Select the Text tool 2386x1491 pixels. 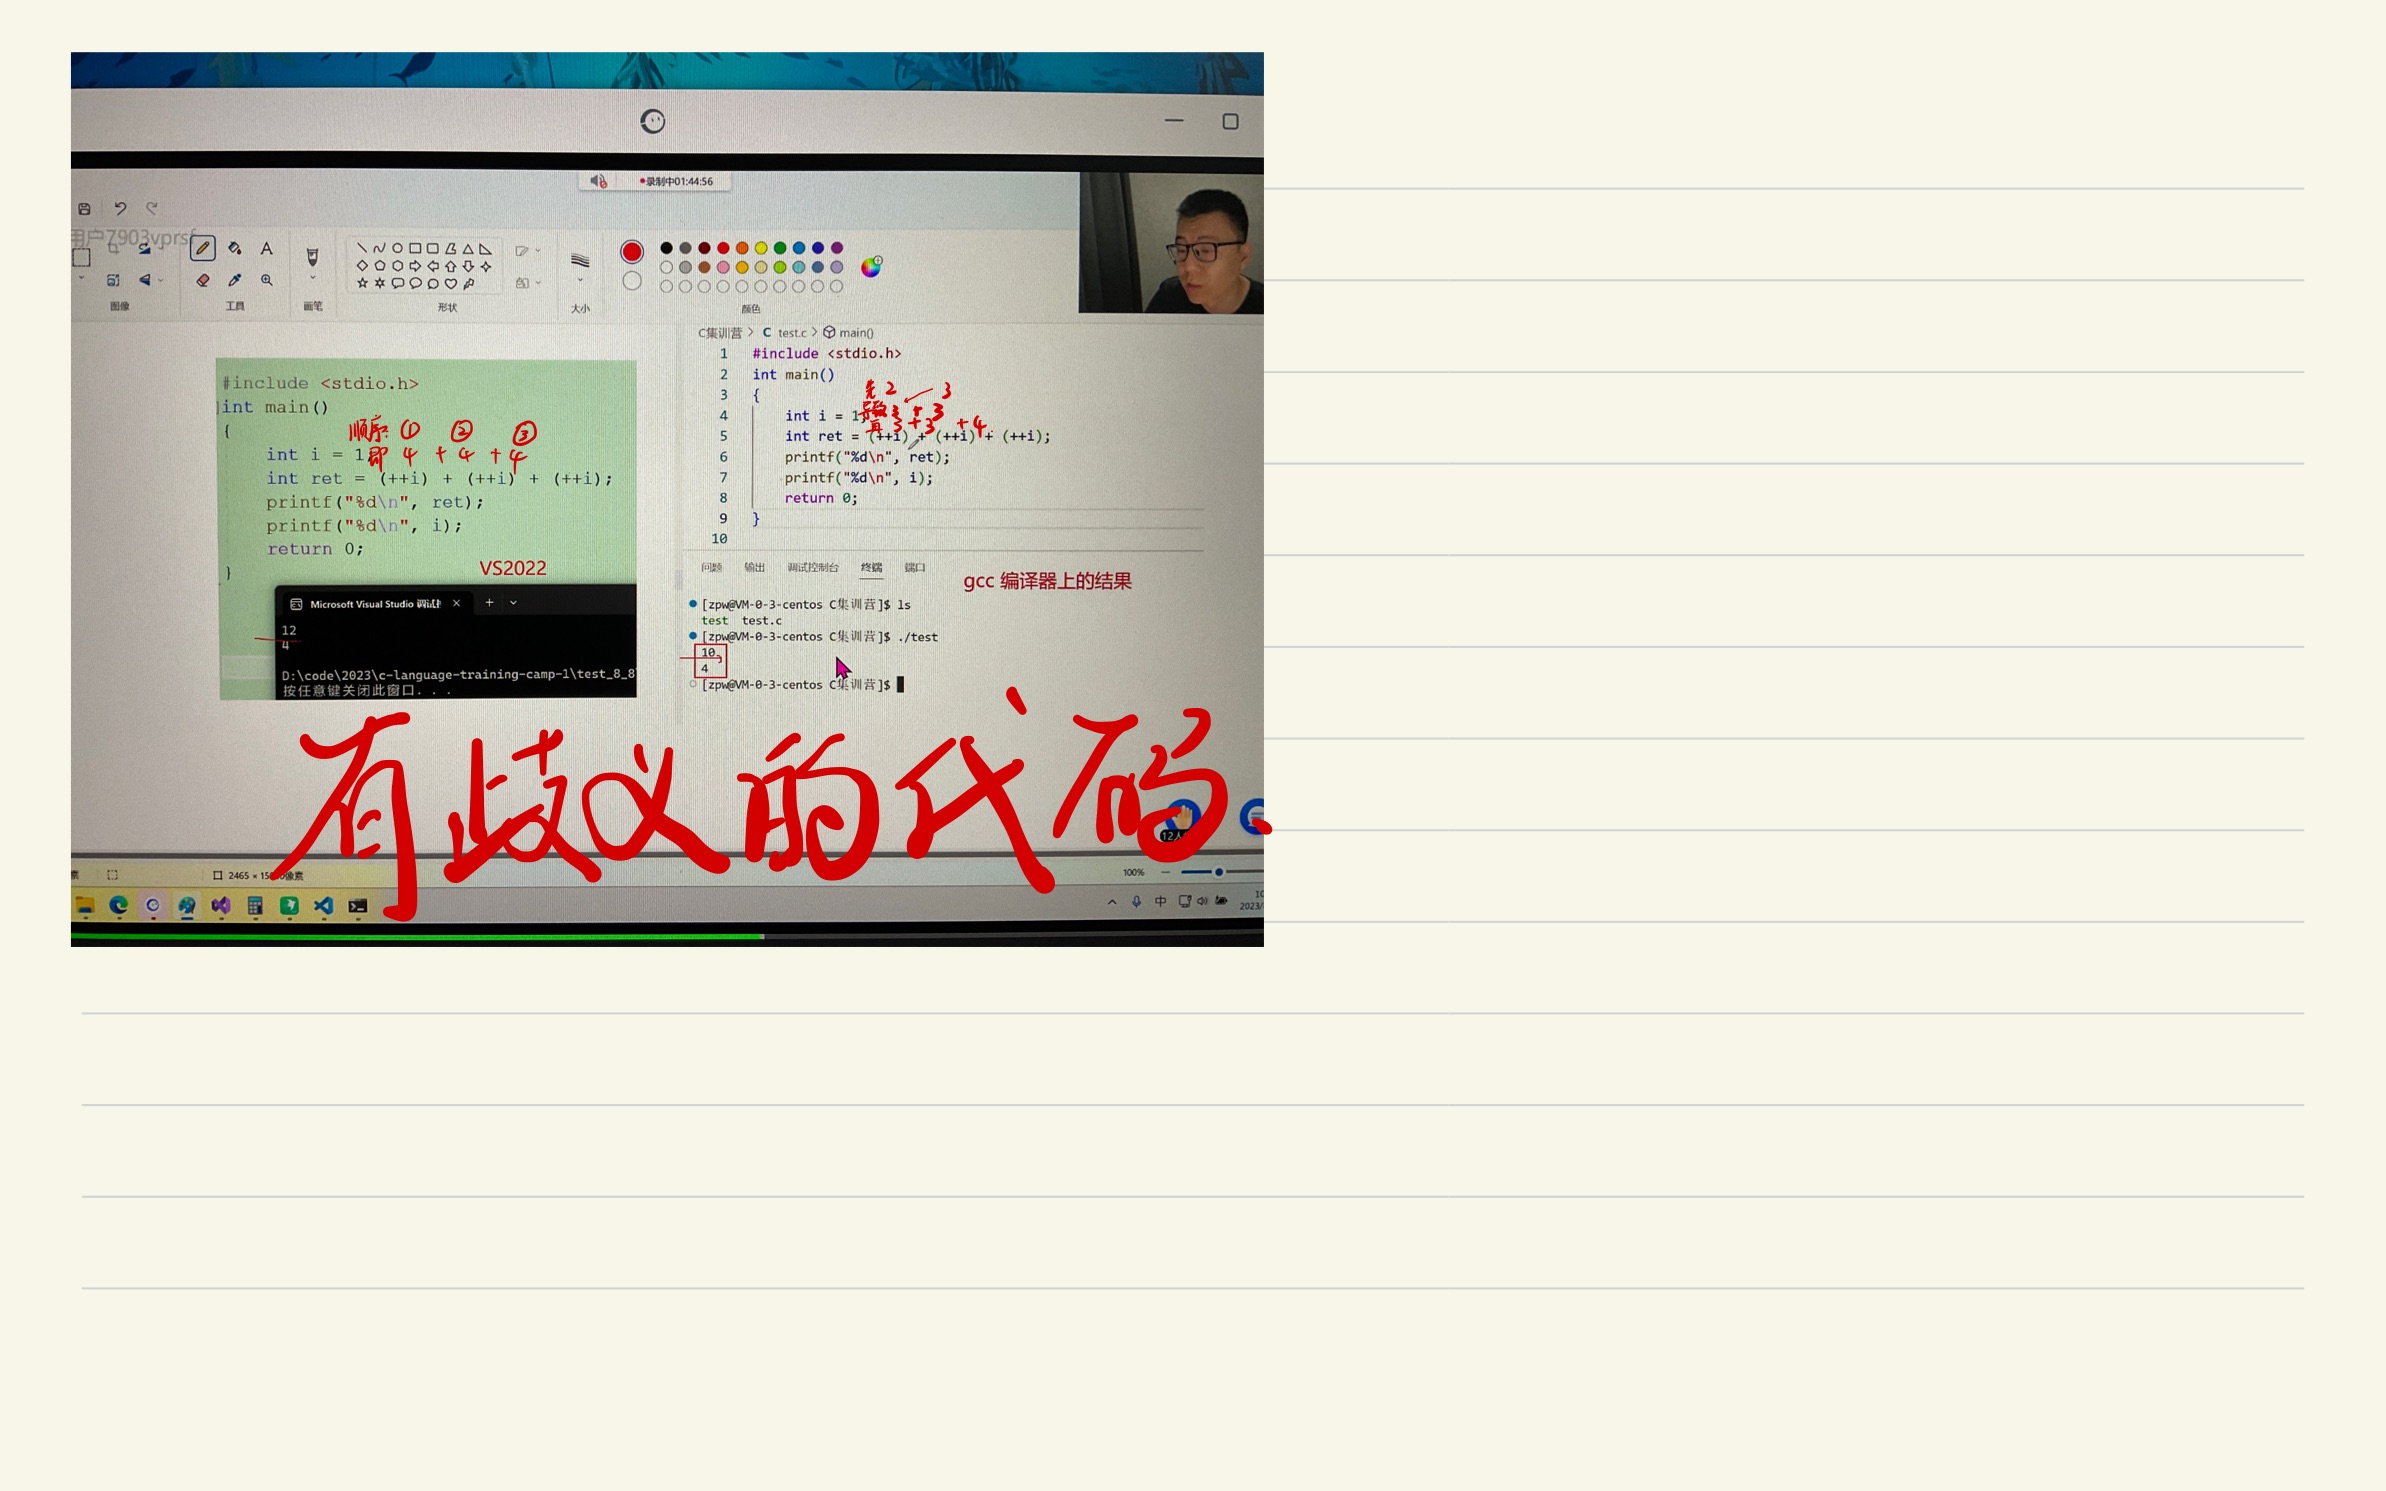266,248
